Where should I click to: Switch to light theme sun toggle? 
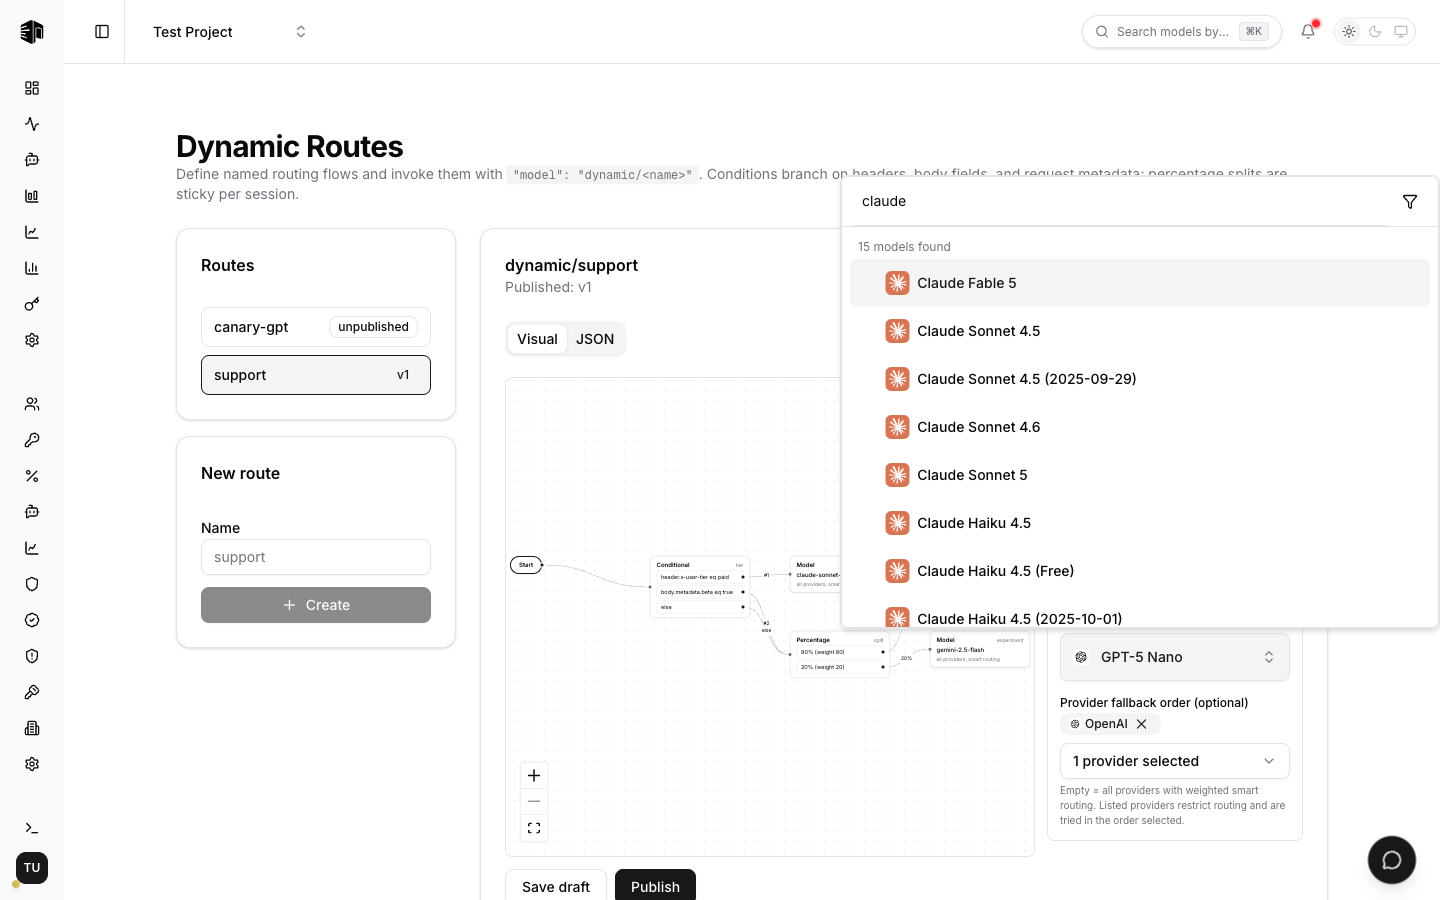point(1349,32)
